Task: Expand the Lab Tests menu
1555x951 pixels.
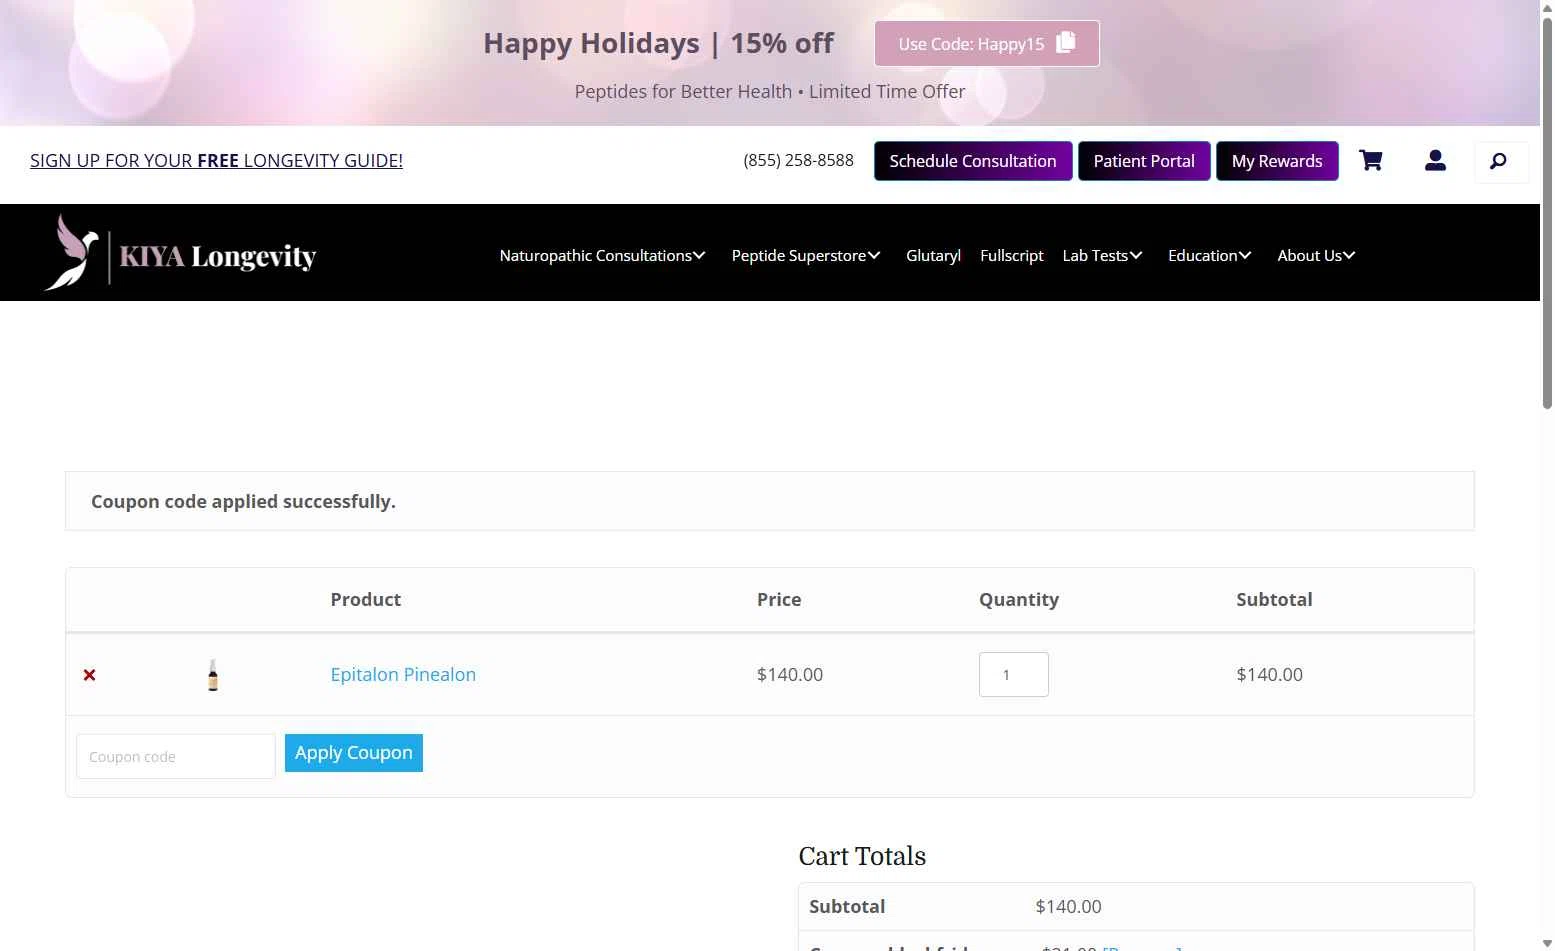Action: point(1102,255)
